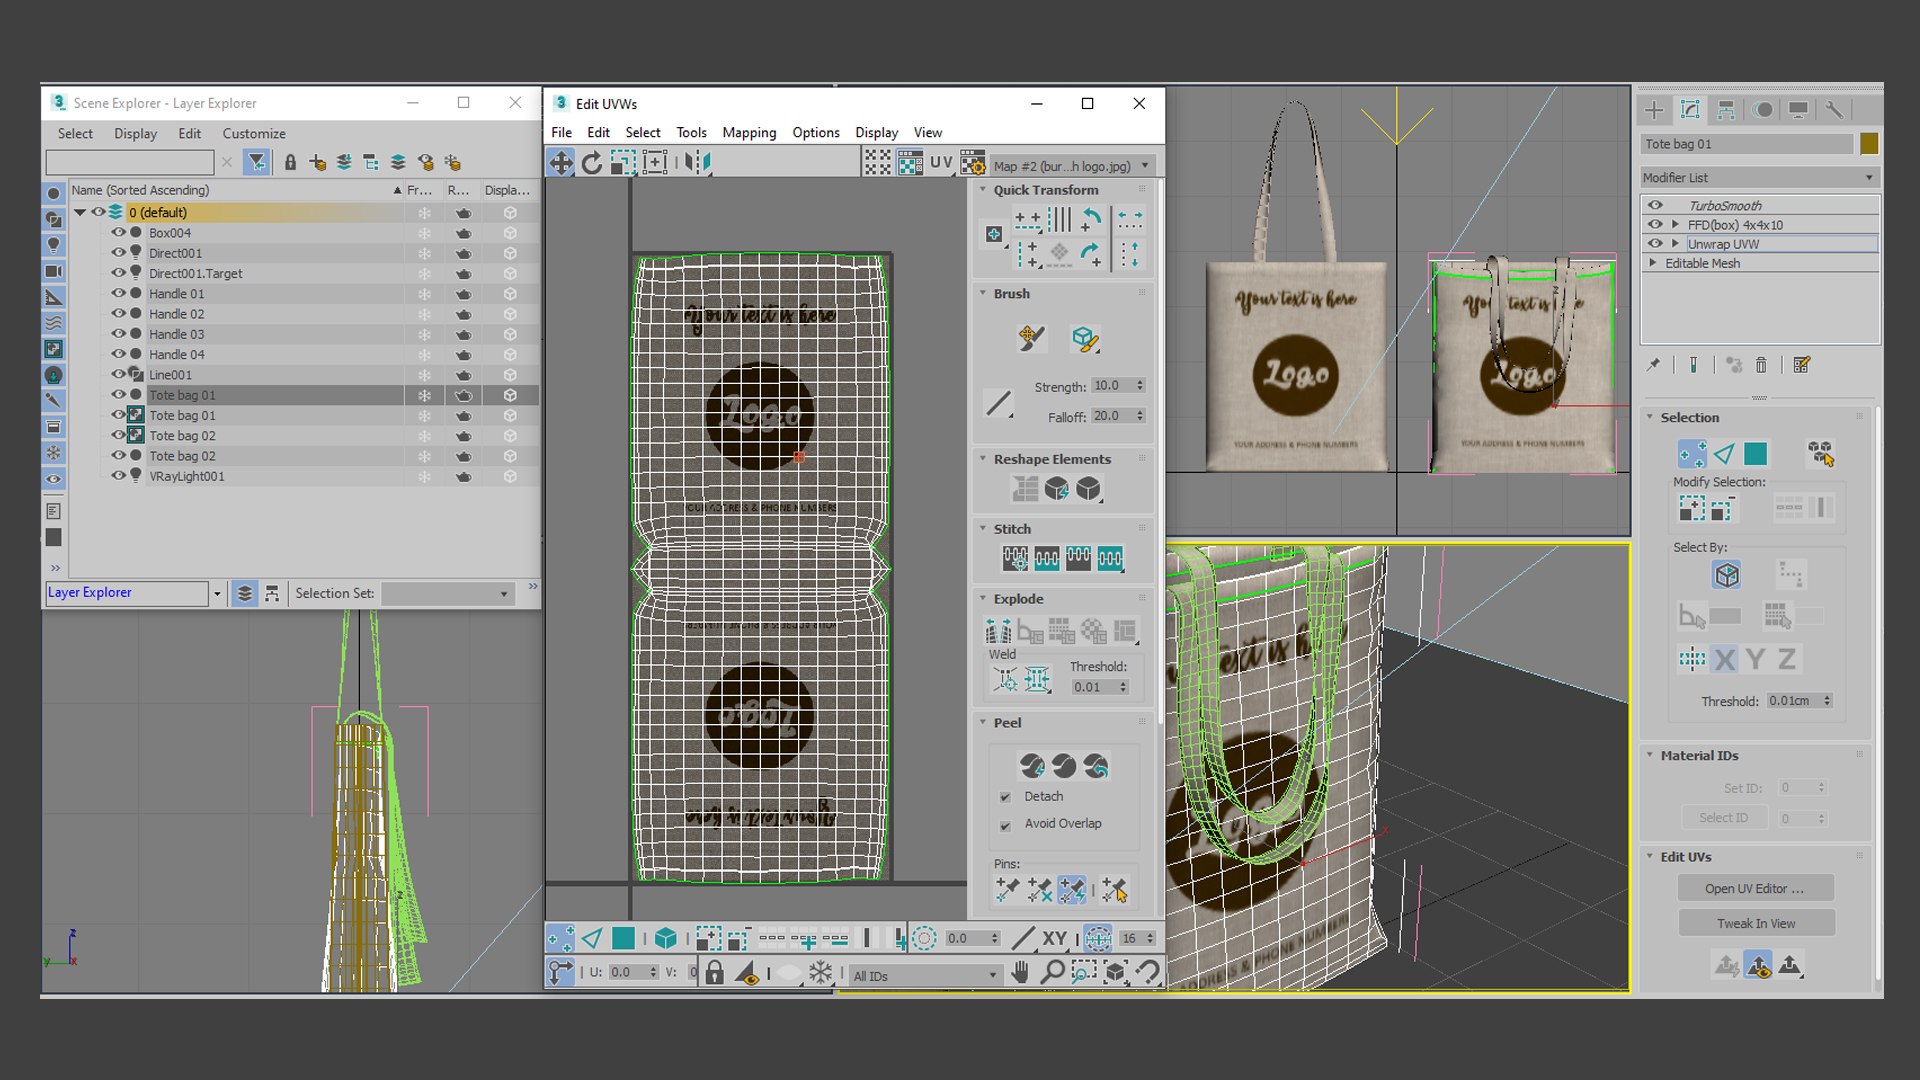The width and height of the screenshot is (1920, 1080).
Task: Click the Brush Strength value field
Action: [x=1111, y=386]
